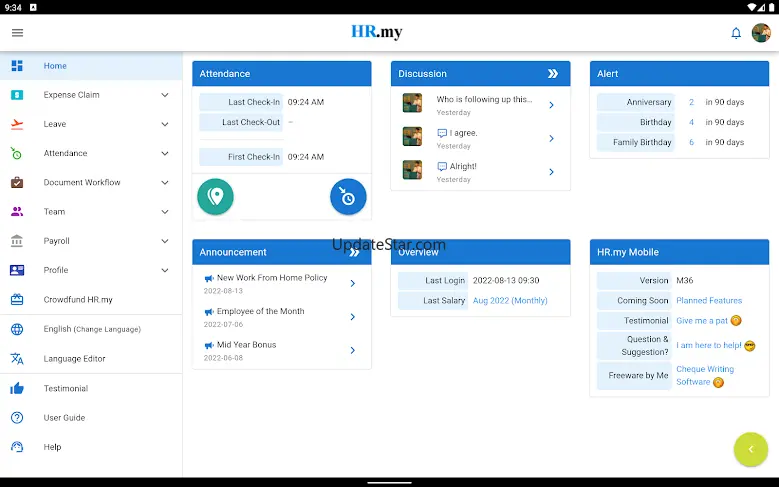This screenshot has width=779, height=487.
Task: Click the Language Editor translate icon
Action: (x=17, y=358)
